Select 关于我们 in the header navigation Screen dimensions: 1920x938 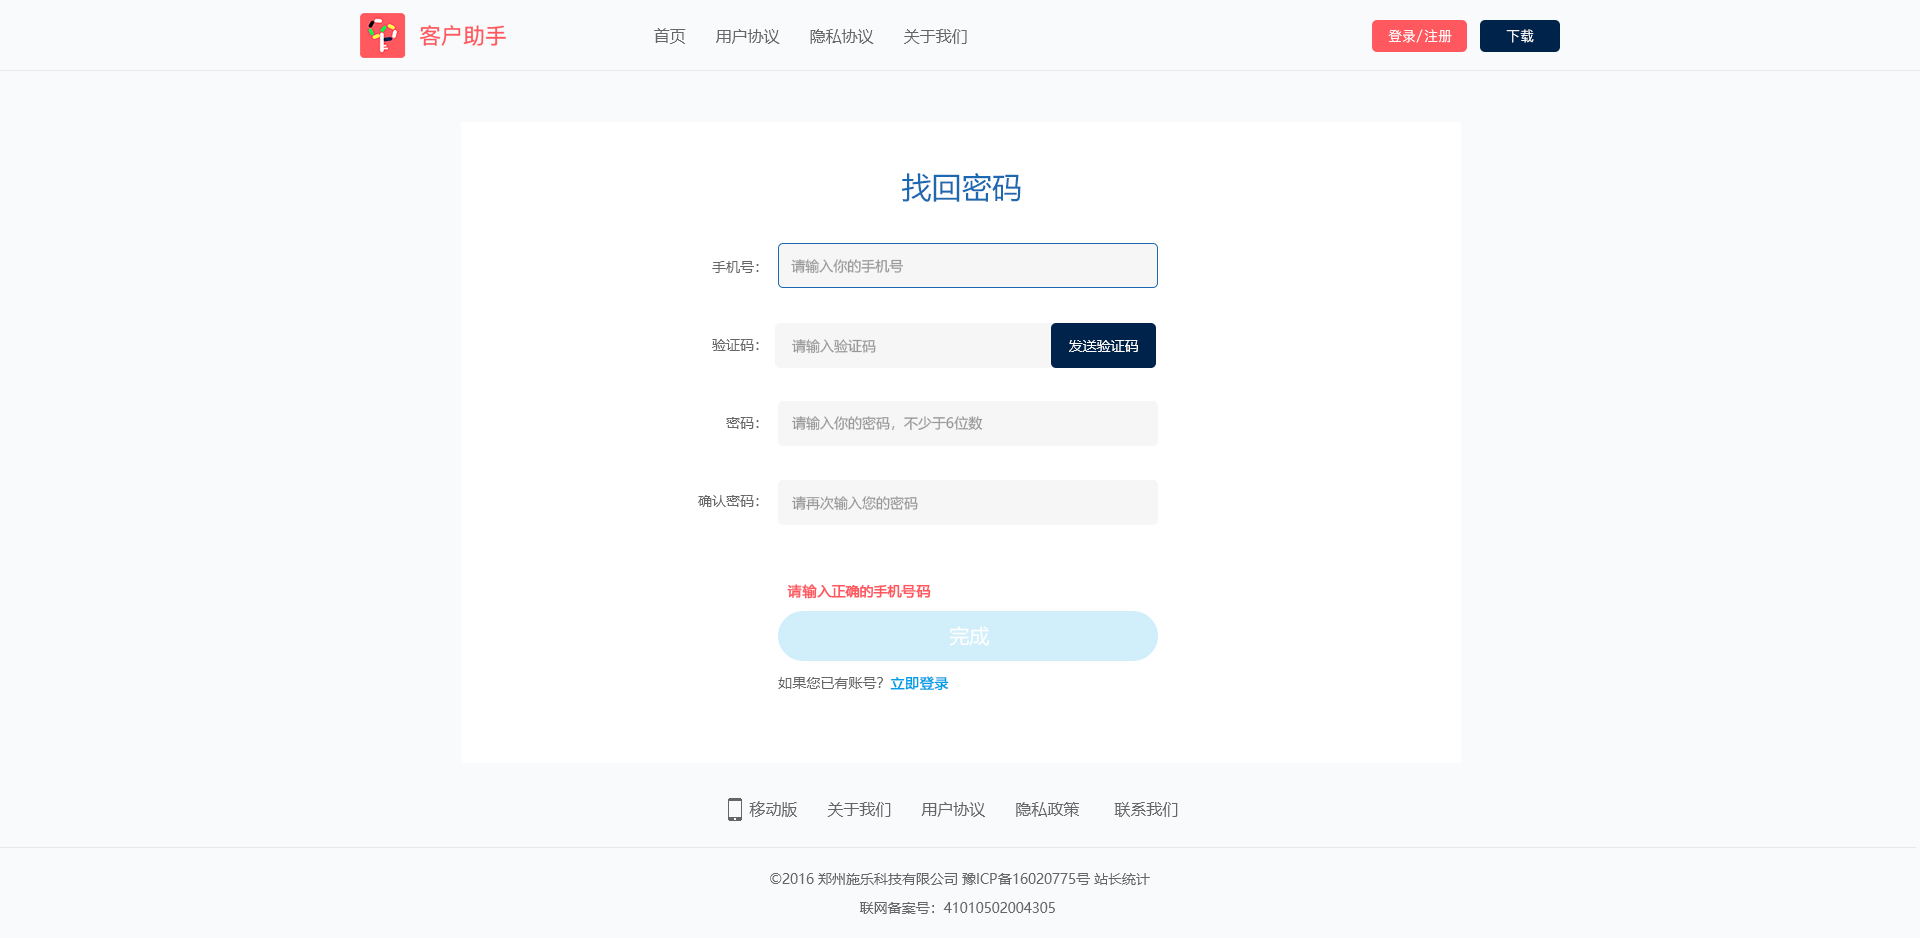pos(935,37)
